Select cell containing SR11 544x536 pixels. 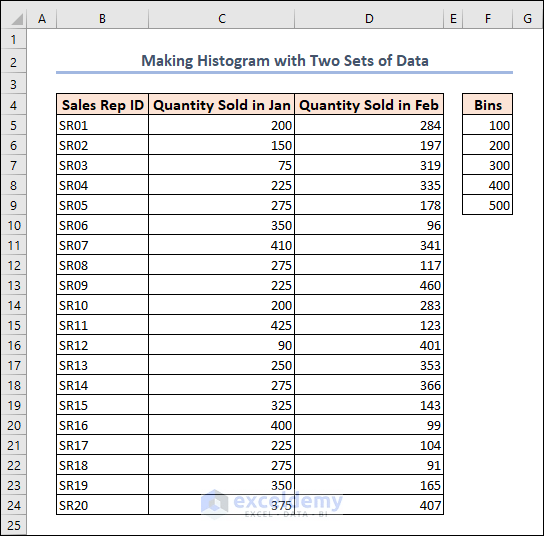coord(102,325)
